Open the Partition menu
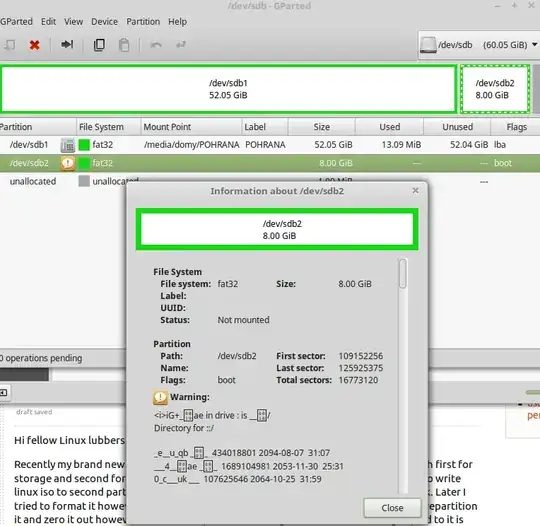 pos(143,22)
